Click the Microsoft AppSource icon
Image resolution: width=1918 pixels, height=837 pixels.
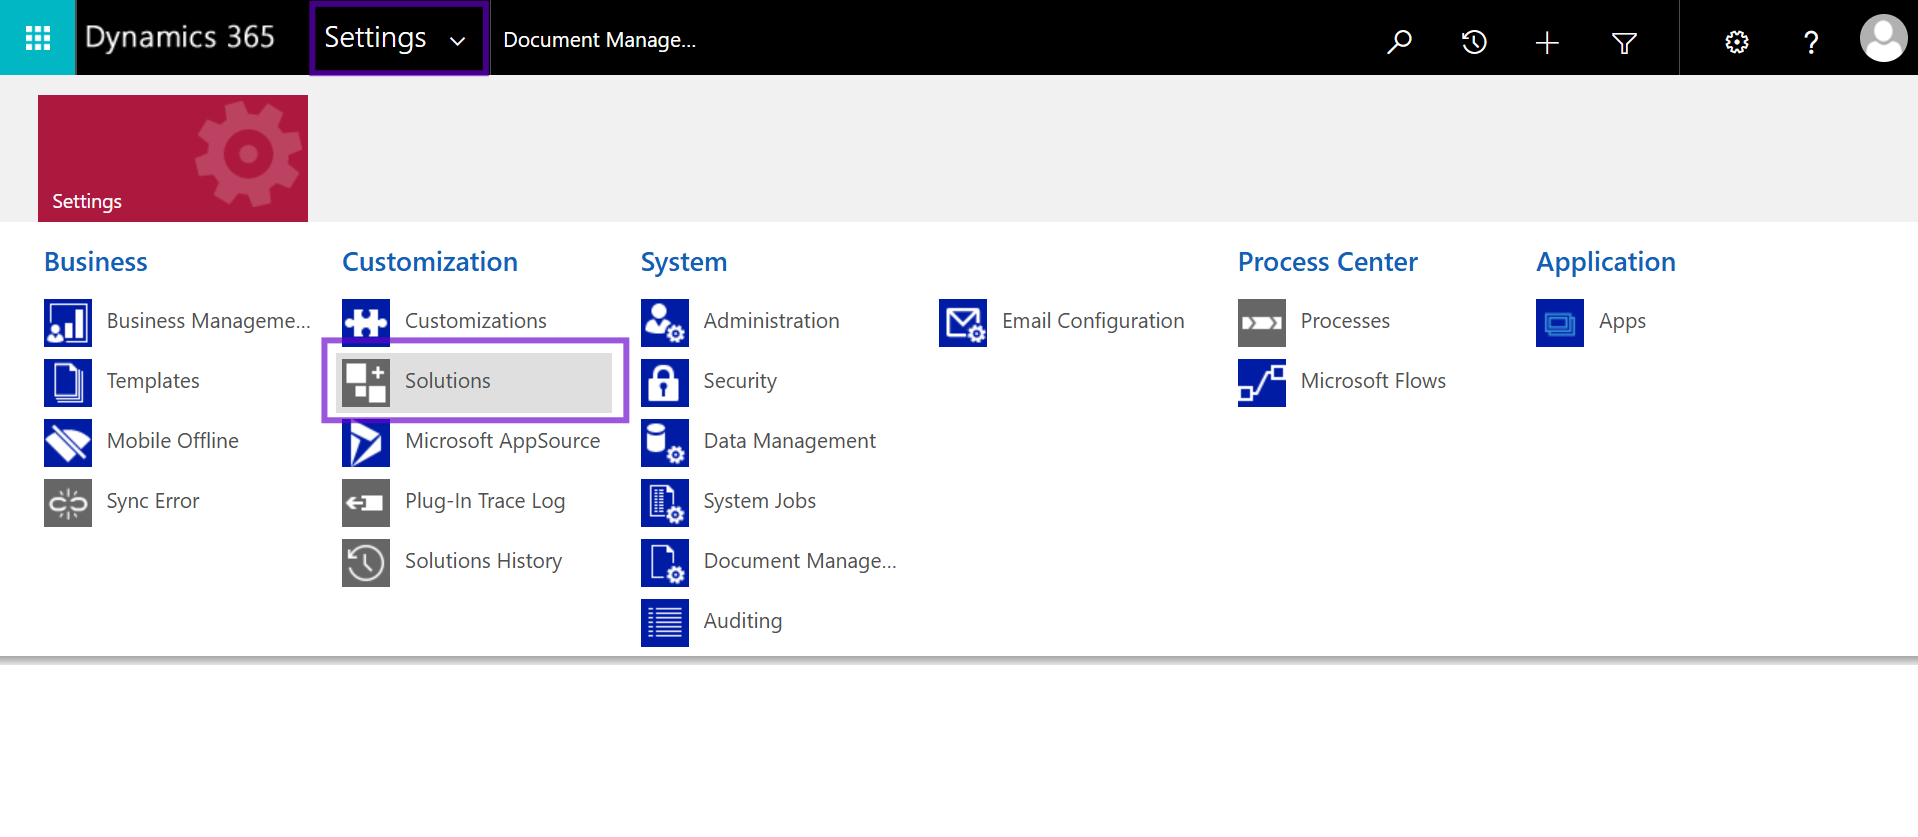[x=366, y=442]
